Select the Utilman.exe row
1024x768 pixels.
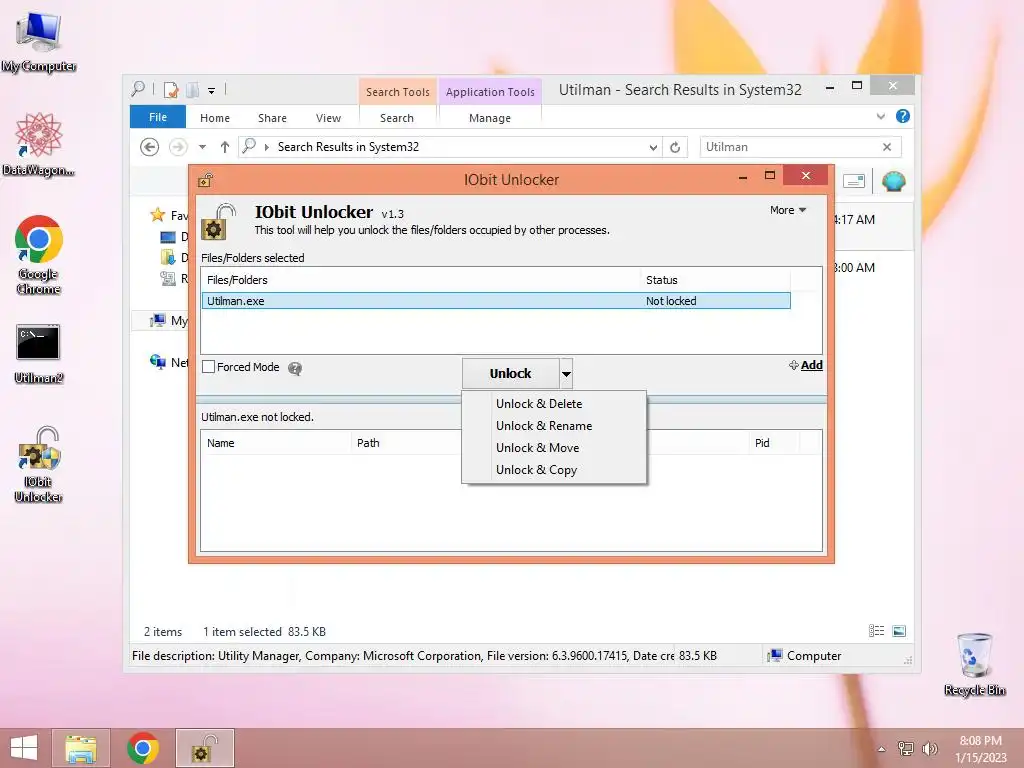(x=496, y=301)
